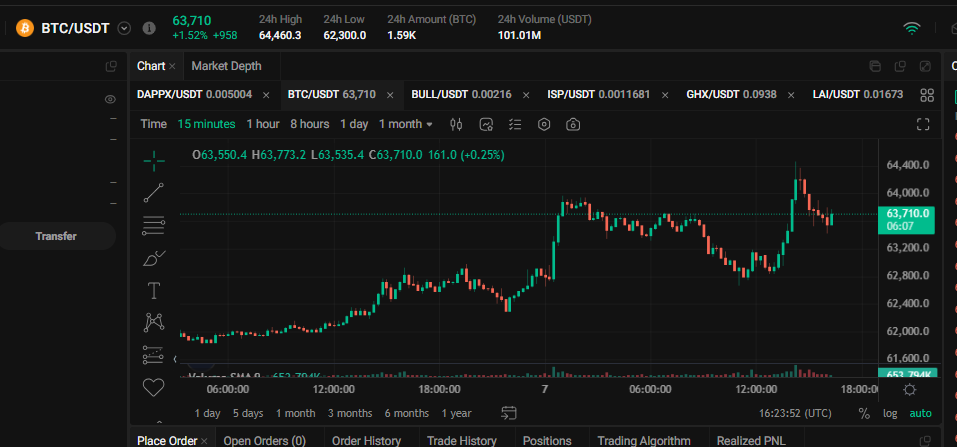Click the Bitcoin coin logo

25,28
